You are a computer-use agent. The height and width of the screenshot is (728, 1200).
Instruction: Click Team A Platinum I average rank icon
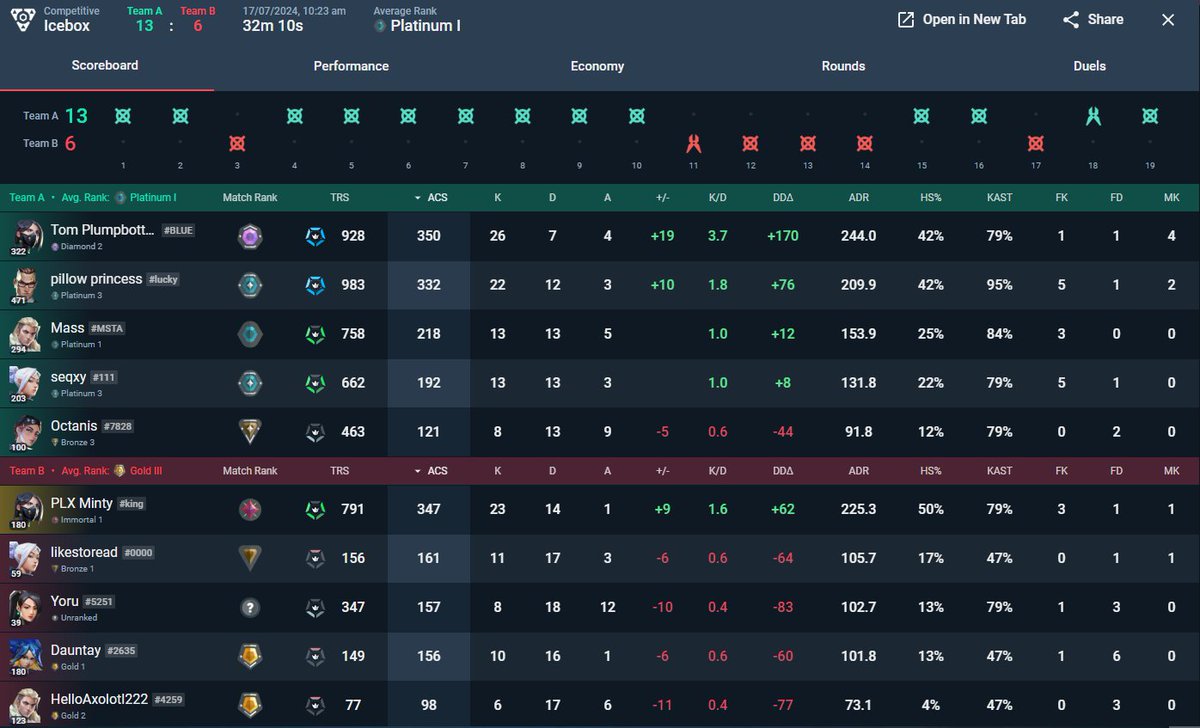tap(120, 197)
